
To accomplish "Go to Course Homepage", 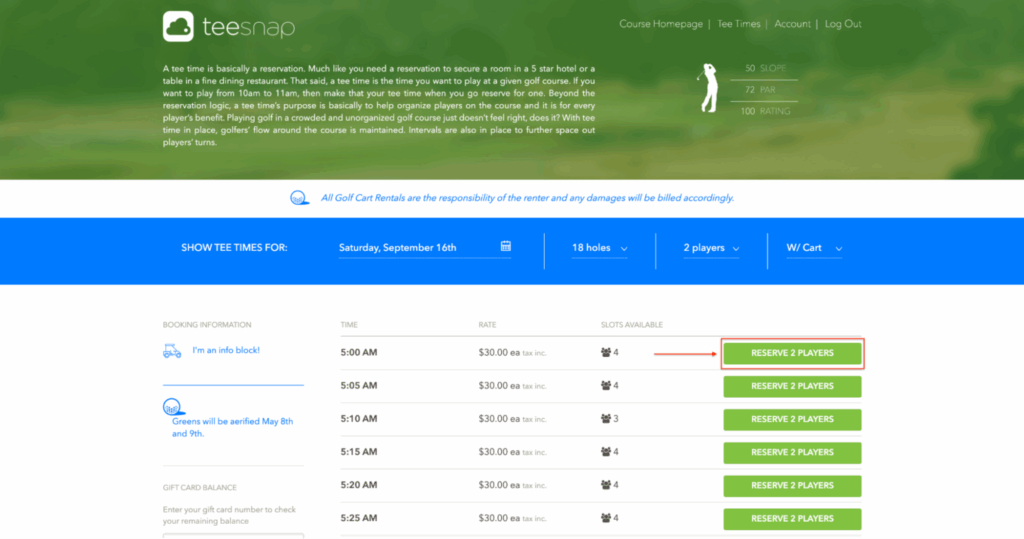I will (x=662, y=24).
